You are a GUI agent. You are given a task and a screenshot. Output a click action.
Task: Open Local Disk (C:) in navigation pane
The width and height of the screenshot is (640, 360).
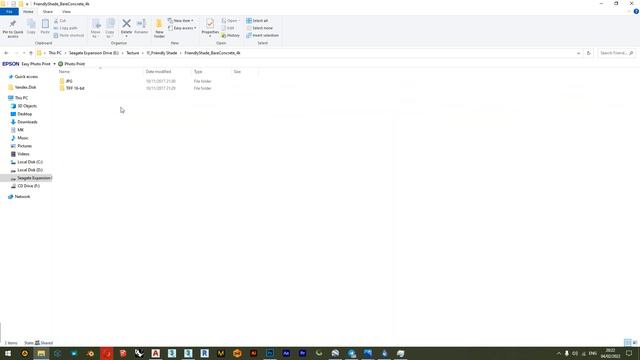30,162
